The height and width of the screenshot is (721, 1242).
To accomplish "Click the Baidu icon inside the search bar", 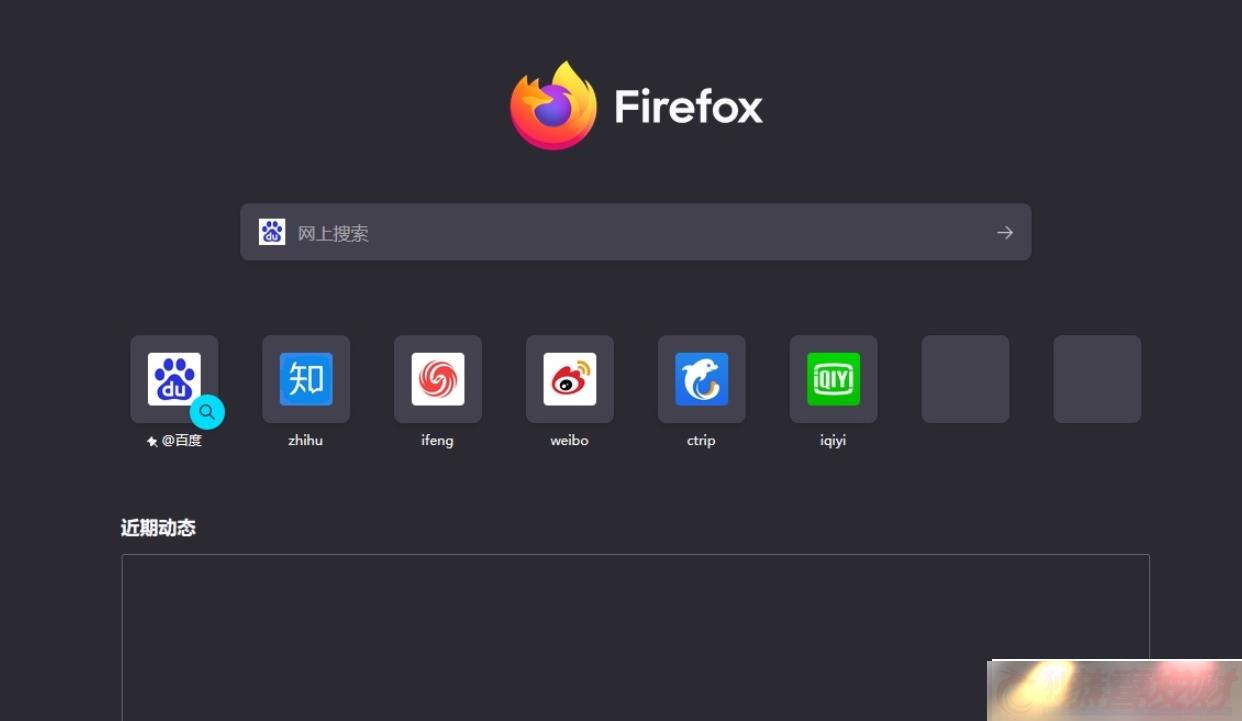I will coord(272,232).
